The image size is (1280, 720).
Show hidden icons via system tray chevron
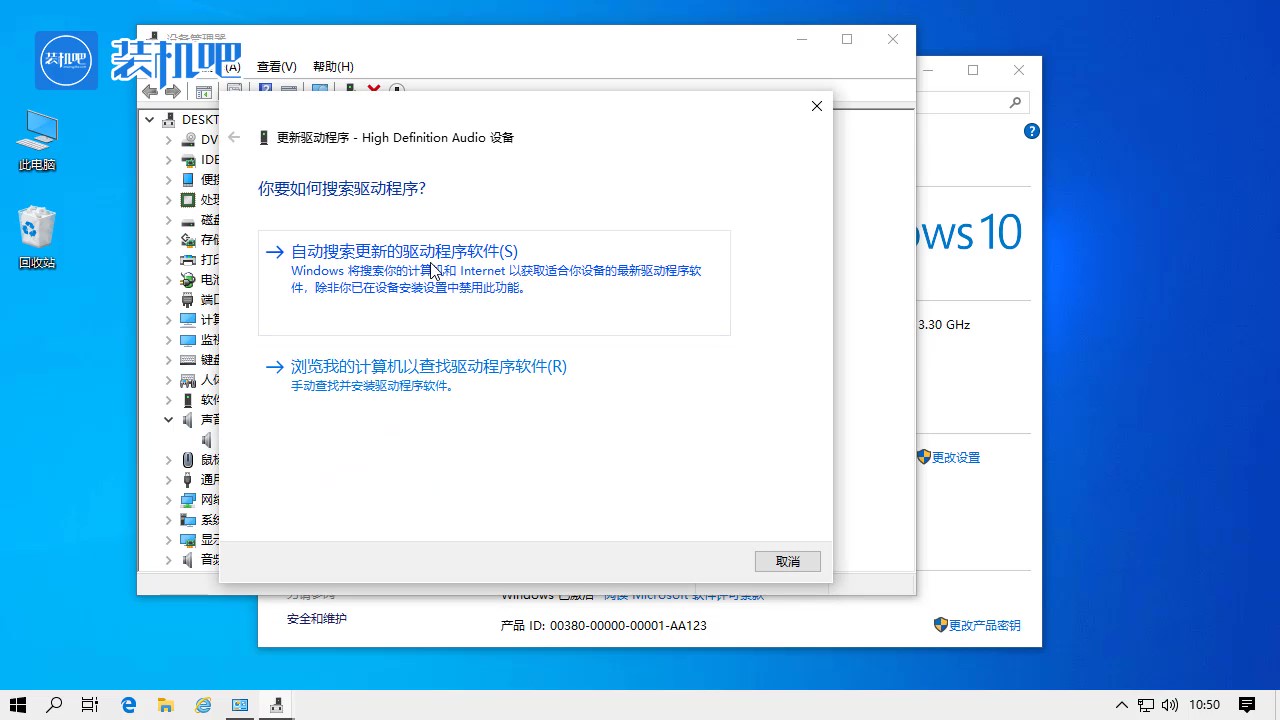(x=1122, y=705)
